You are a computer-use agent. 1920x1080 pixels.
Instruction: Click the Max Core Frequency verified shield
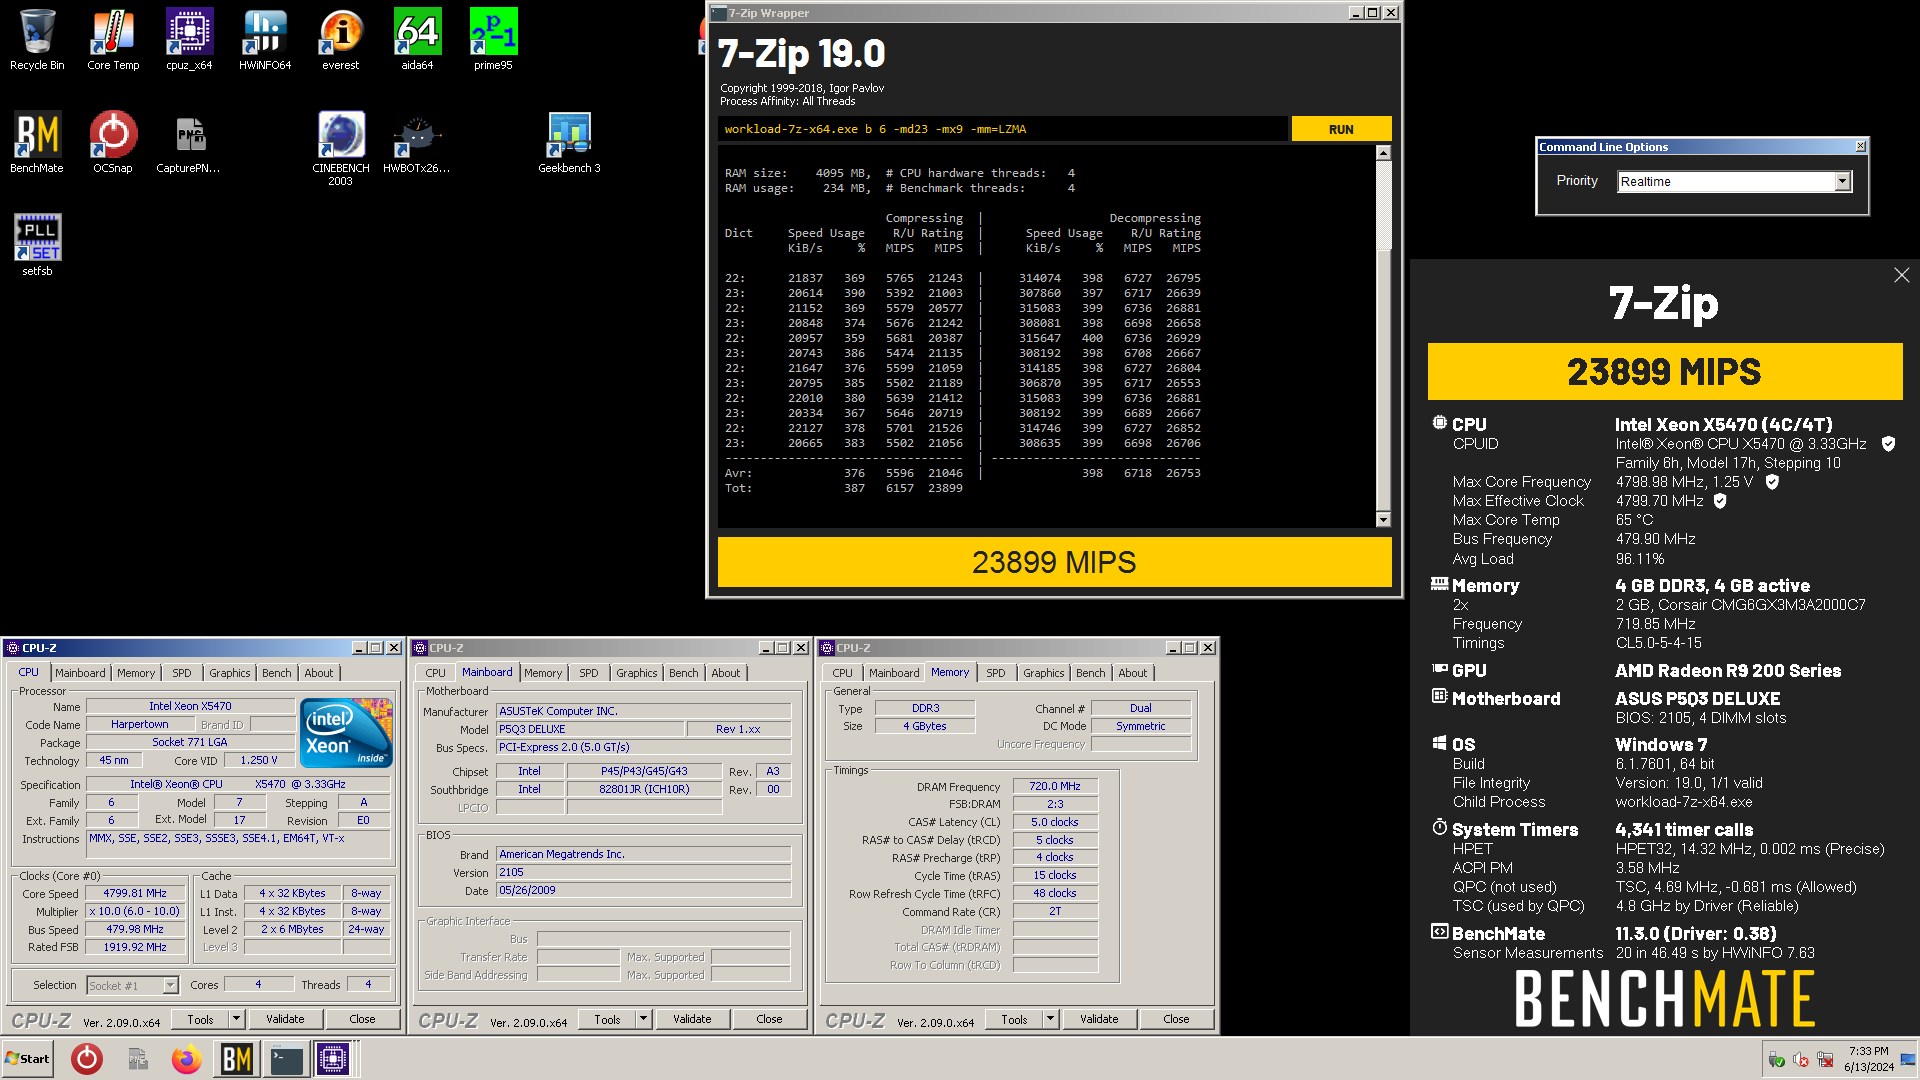(x=1772, y=482)
